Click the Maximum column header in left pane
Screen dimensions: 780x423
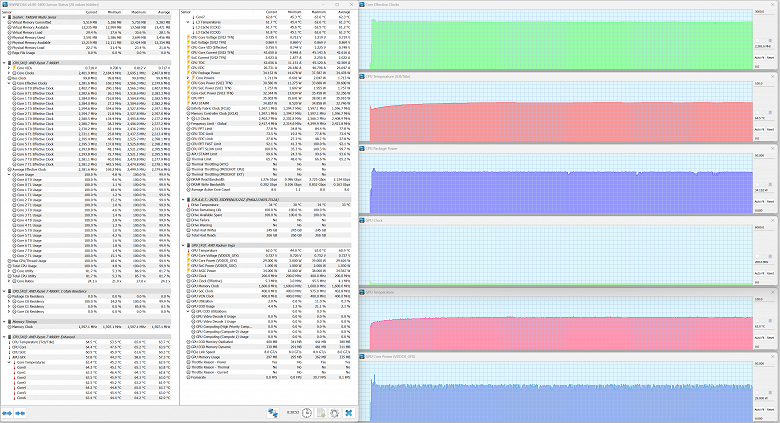point(138,12)
